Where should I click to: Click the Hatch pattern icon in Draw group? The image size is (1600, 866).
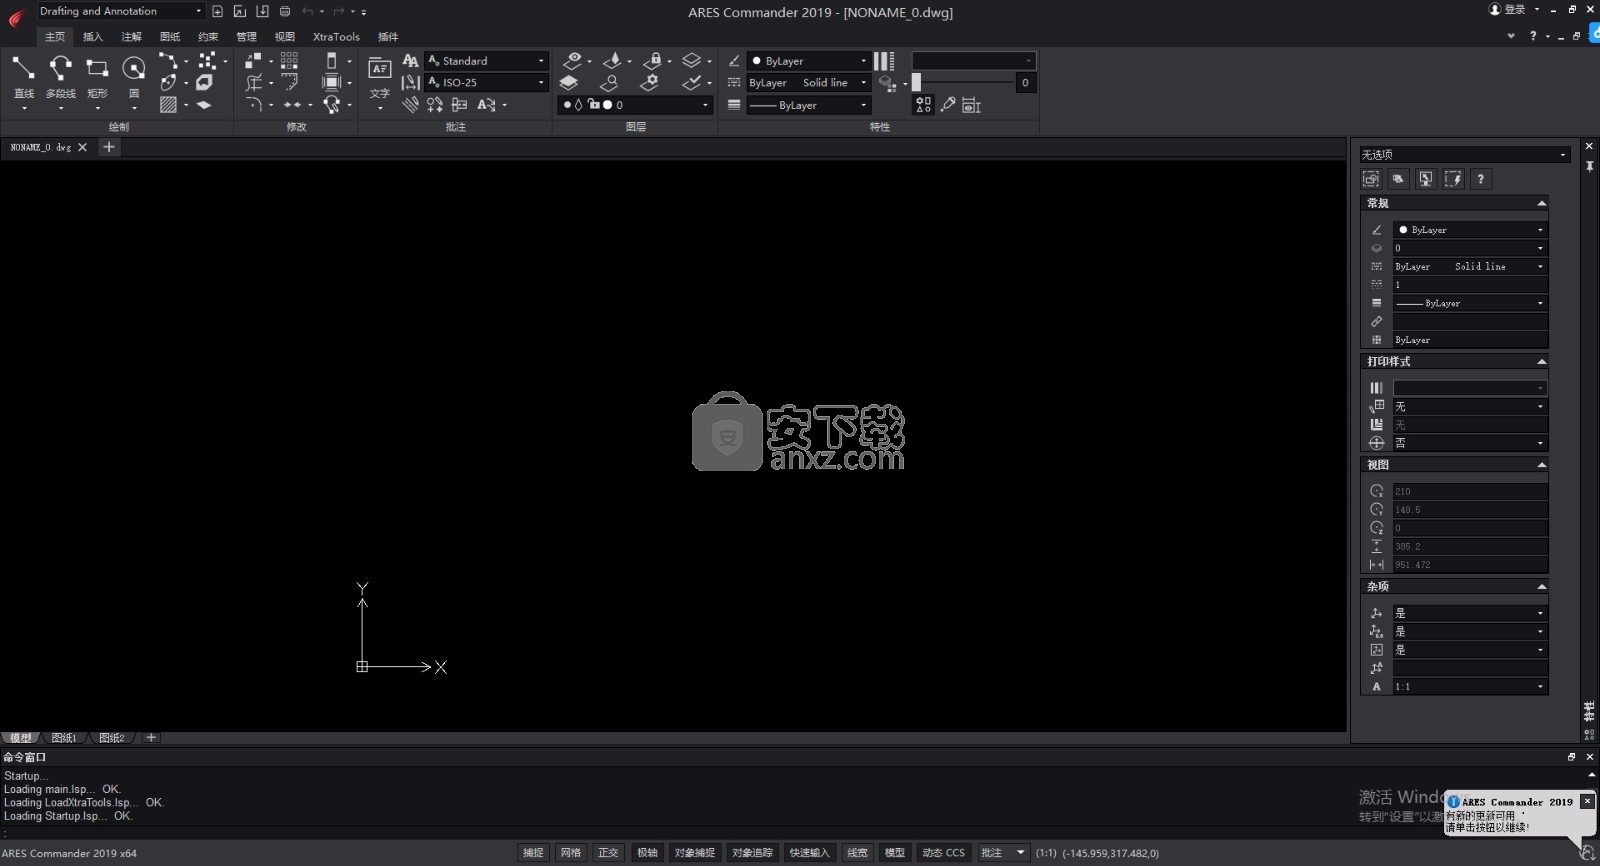[x=168, y=104]
